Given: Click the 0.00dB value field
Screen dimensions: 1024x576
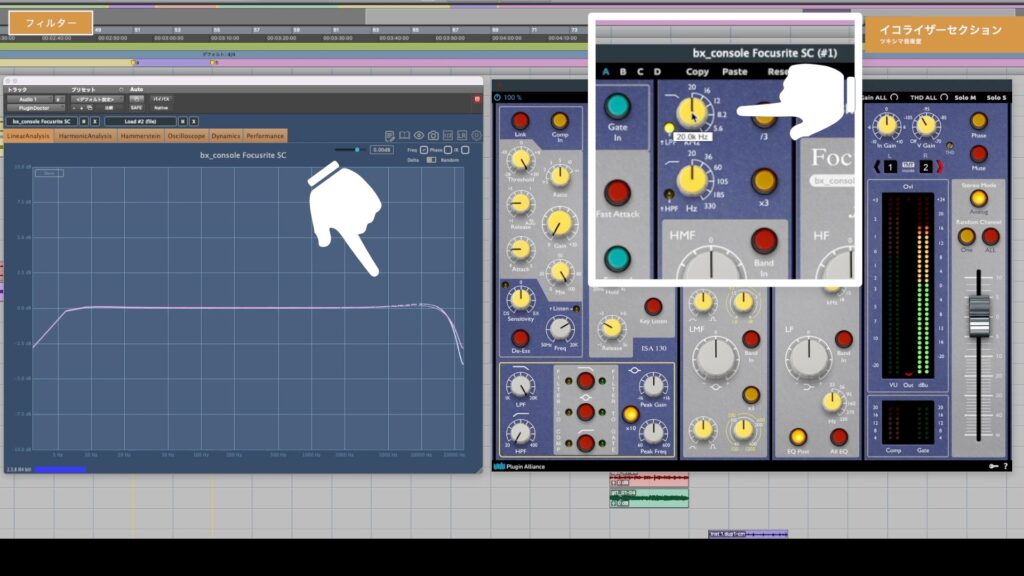Looking at the screenshot, I should 381,150.
